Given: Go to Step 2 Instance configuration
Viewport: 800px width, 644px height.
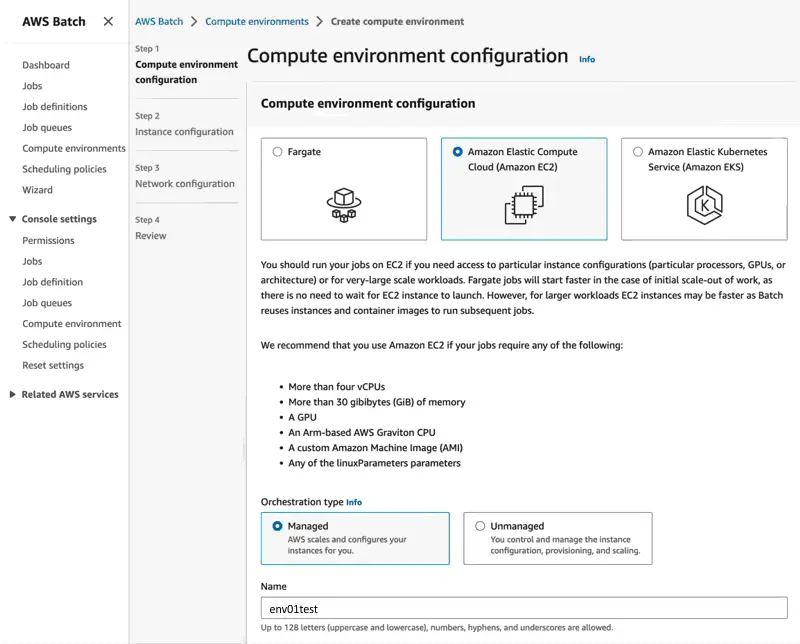Looking at the screenshot, I should point(184,132).
